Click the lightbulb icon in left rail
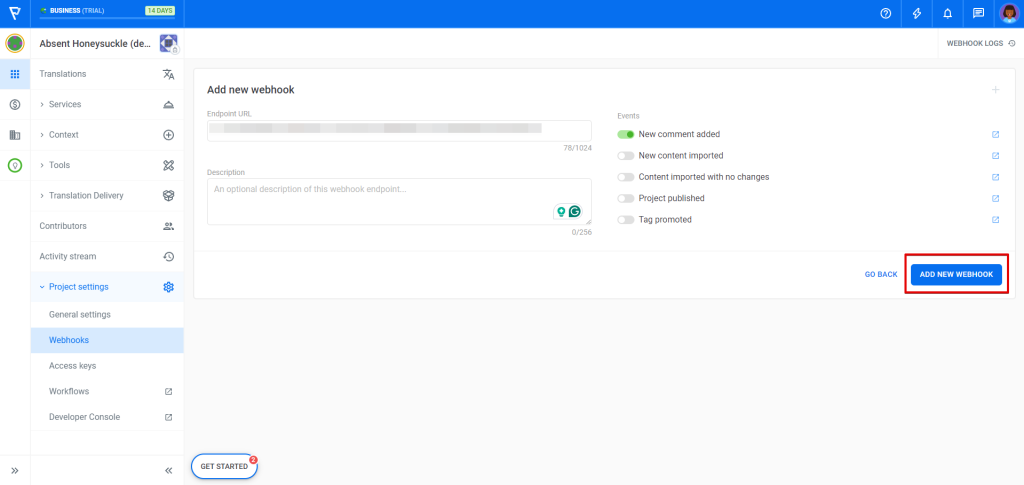 [x=15, y=166]
